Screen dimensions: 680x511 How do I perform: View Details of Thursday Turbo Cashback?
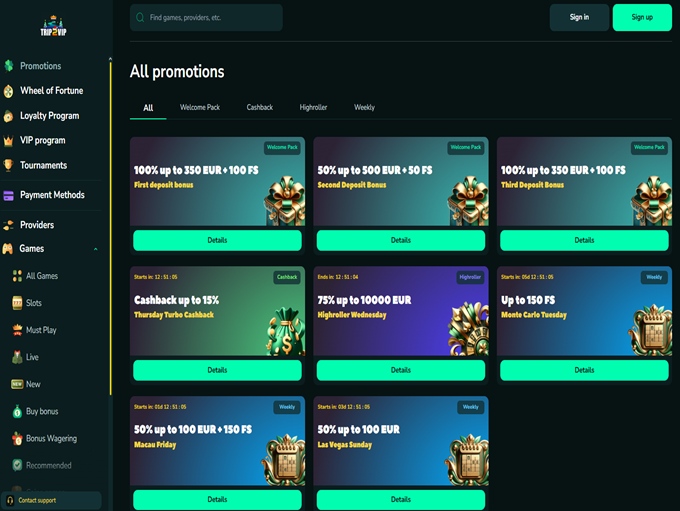coord(217,370)
